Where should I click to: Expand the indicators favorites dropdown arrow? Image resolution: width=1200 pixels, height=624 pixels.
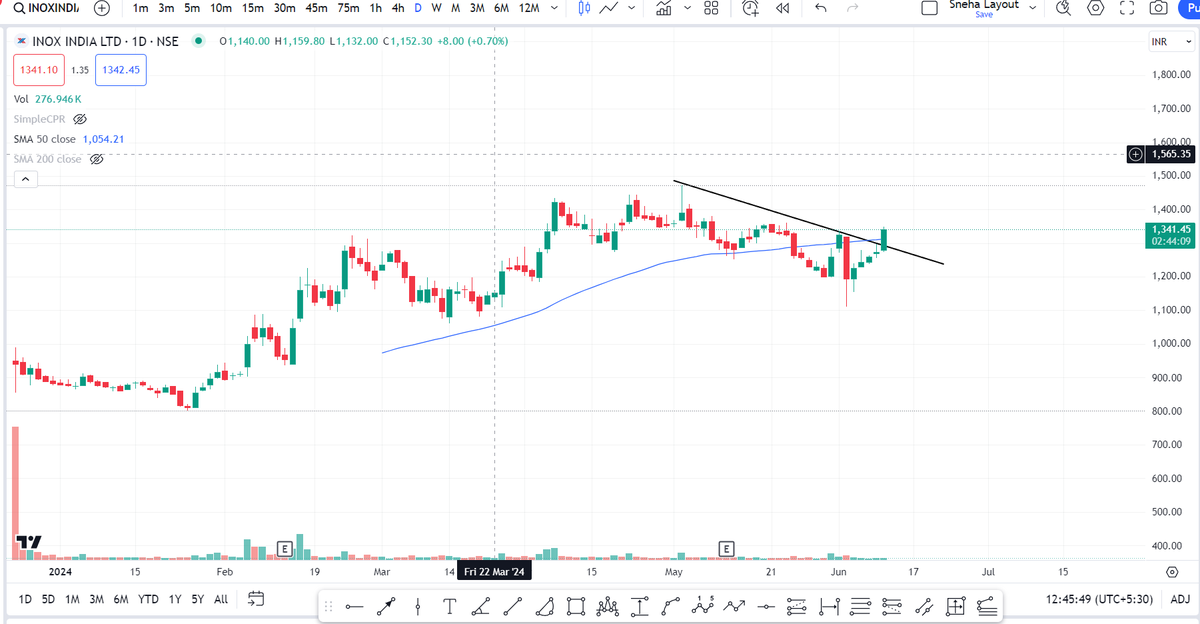(x=686, y=8)
